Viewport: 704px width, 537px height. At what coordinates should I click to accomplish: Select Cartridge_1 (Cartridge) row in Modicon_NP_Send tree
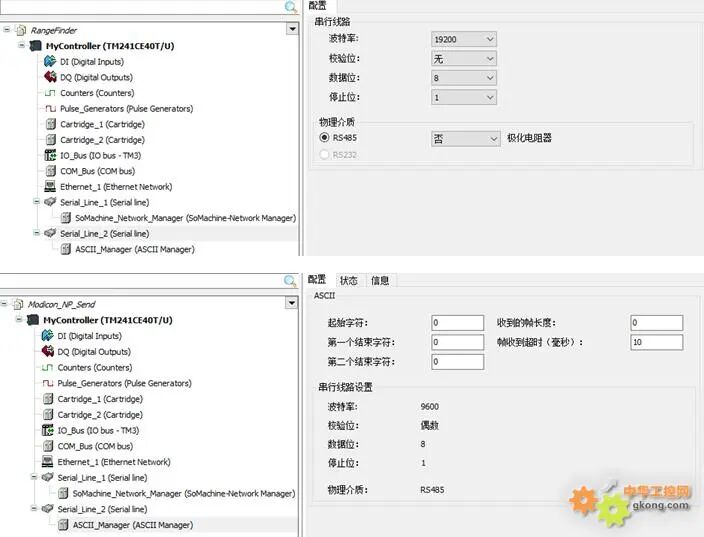click(100, 399)
